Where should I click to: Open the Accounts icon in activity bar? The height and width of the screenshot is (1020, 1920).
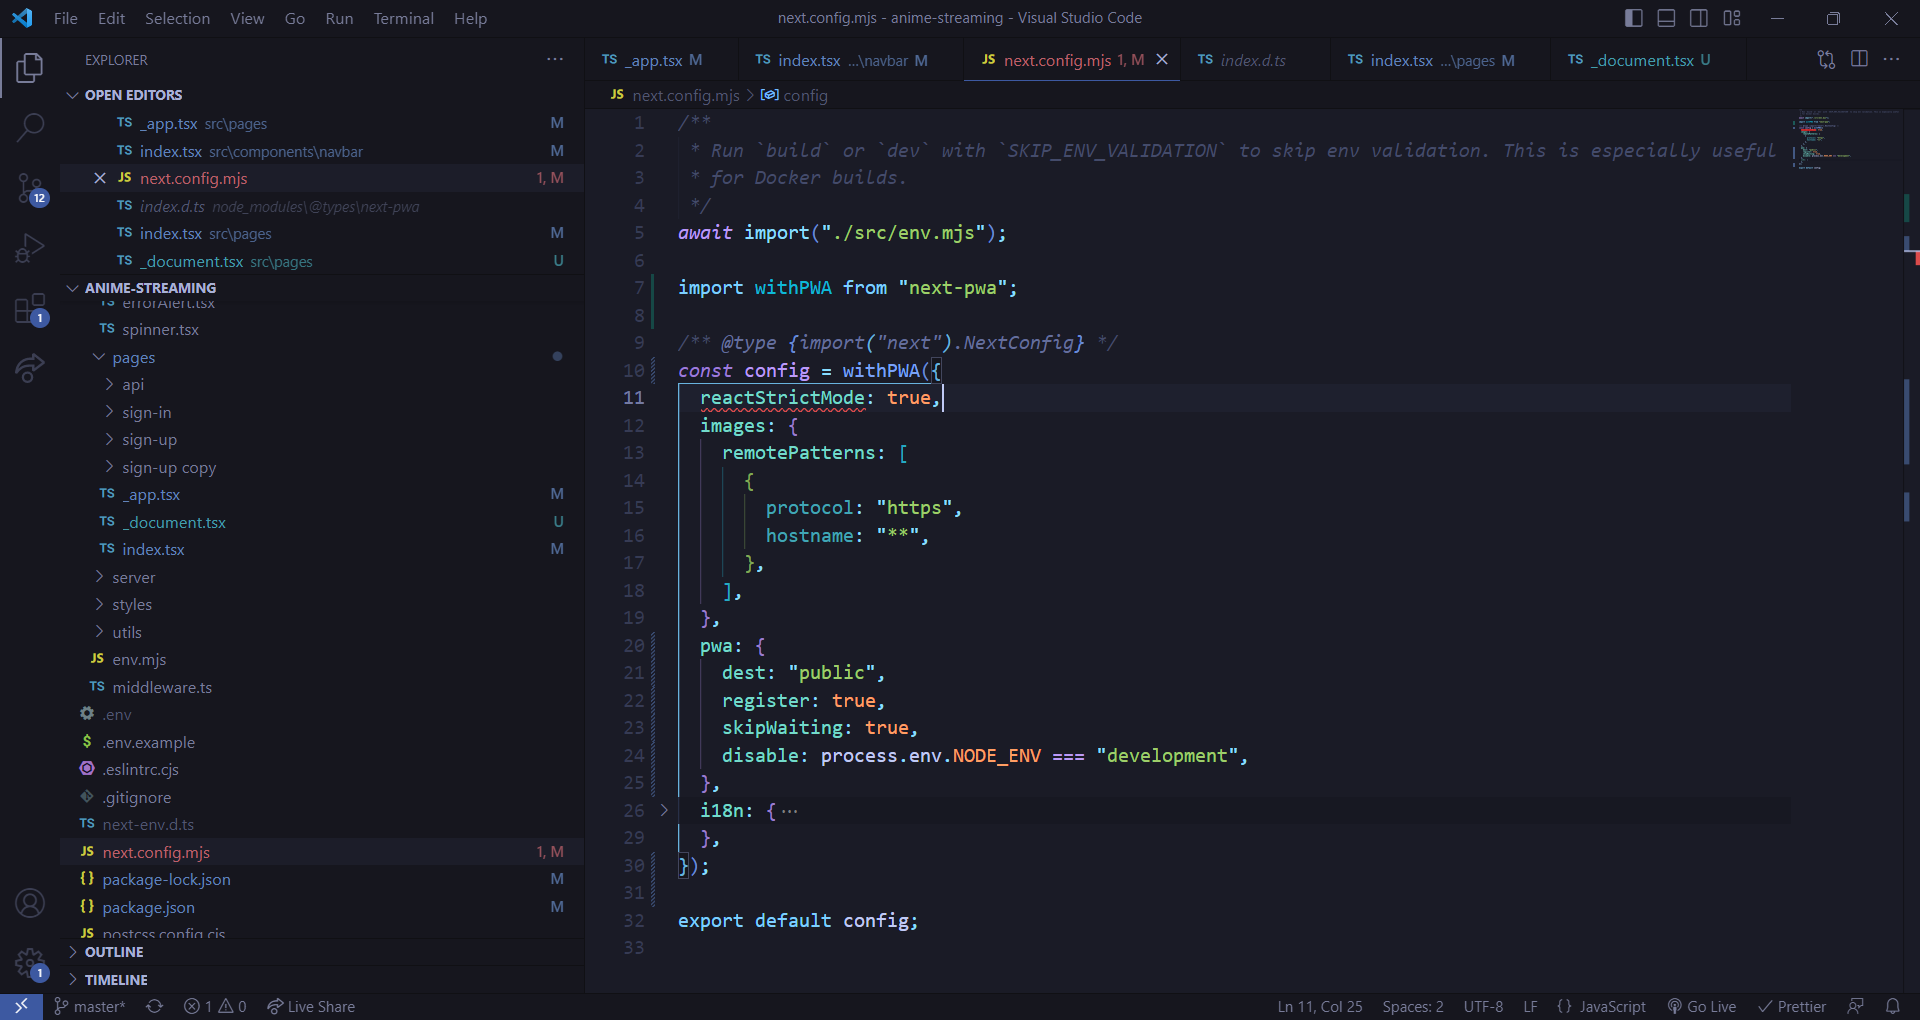(x=29, y=903)
